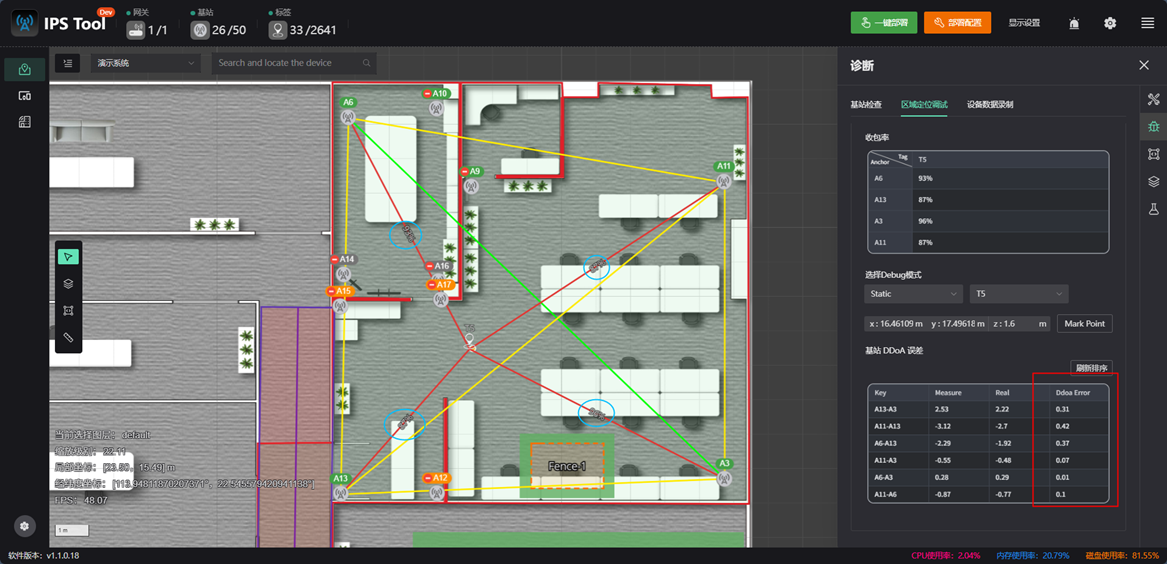Screen dimensions: 1167x564
Task: Select anchor A10 on the map
Action: pos(437,109)
